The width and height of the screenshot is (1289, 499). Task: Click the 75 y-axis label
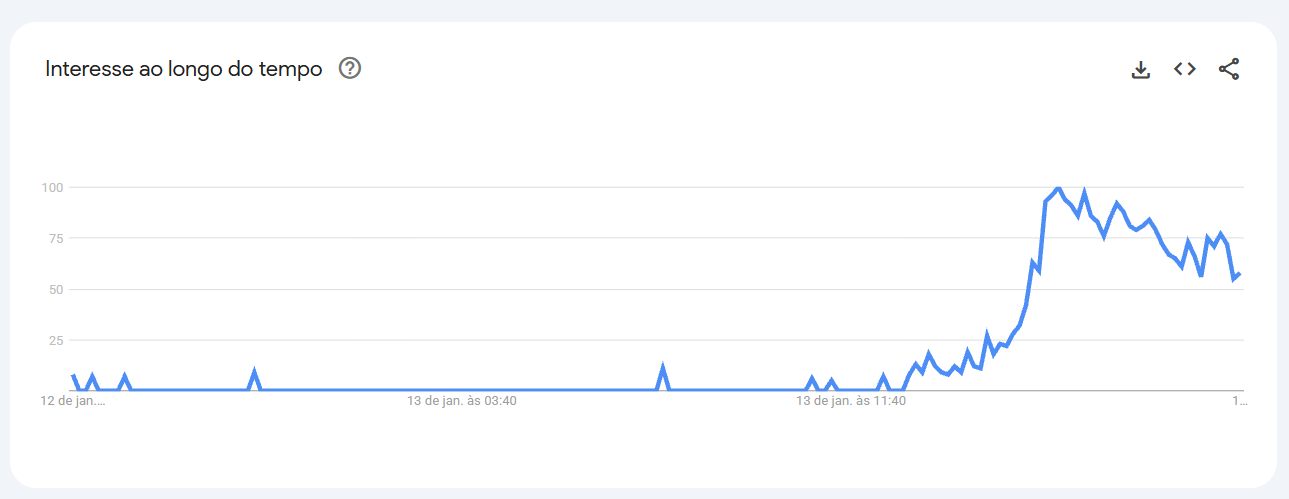pyautogui.click(x=56, y=238)
